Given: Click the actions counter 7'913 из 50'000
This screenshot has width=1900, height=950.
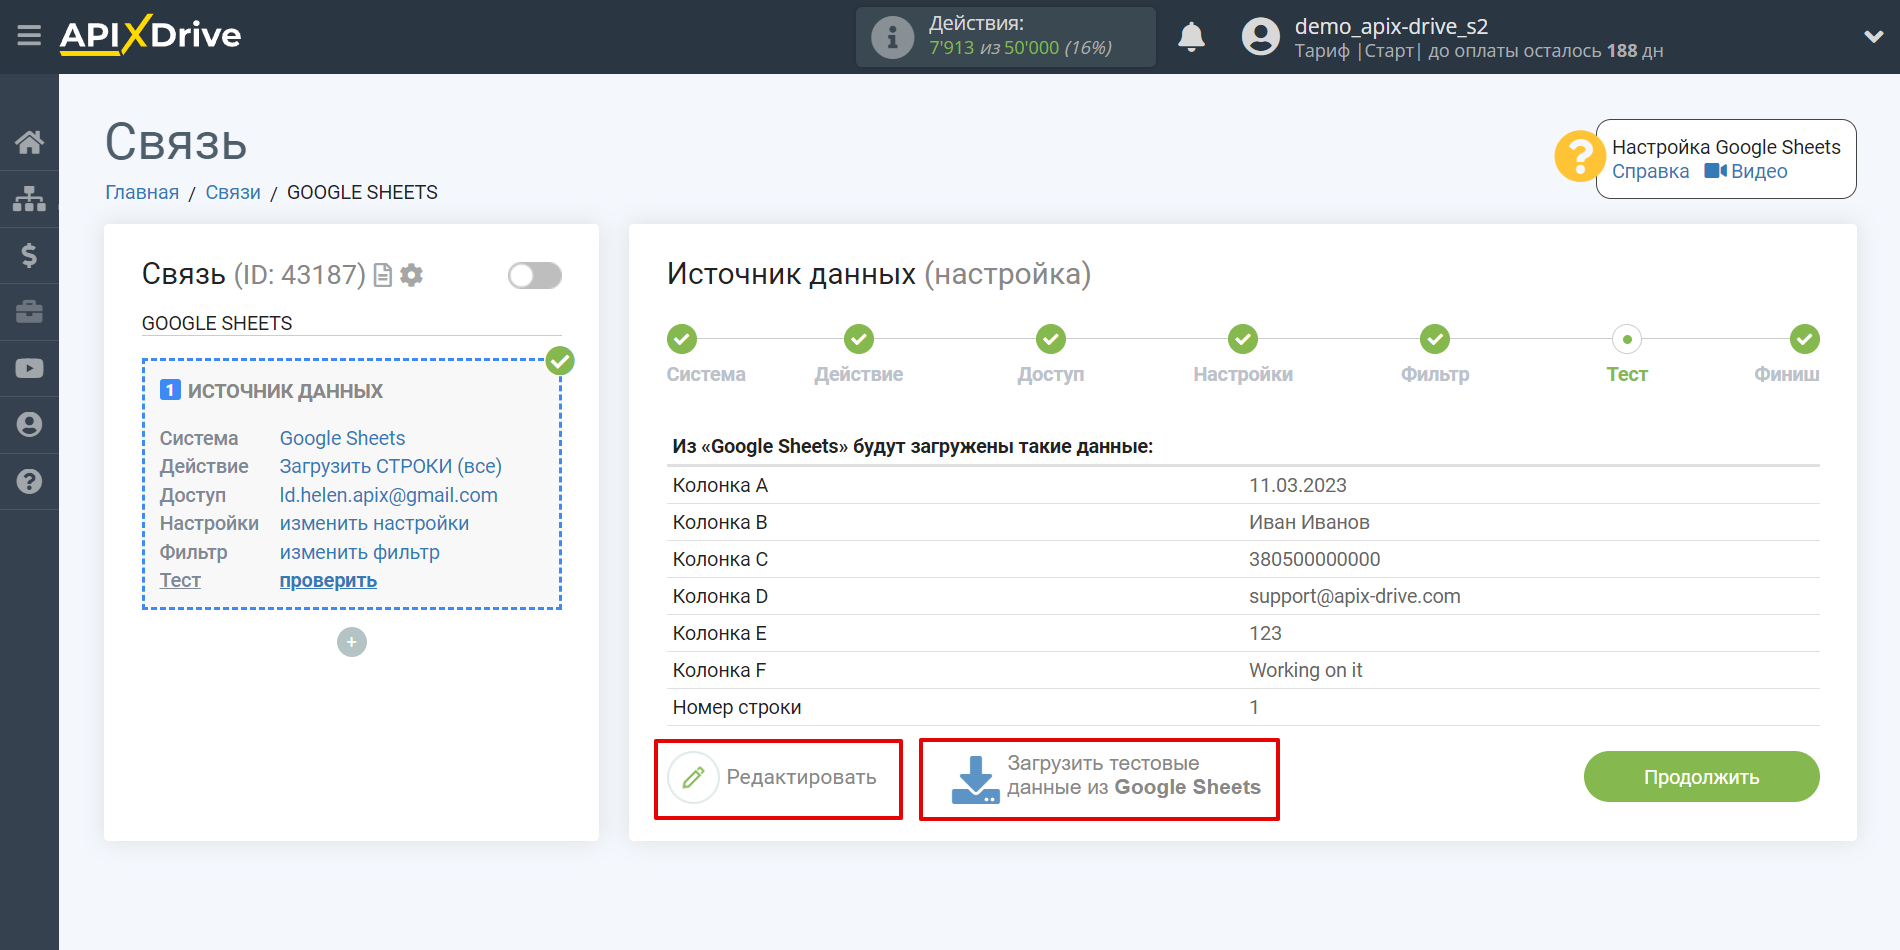Looking at the screenshot, I should click(1020, 48).
